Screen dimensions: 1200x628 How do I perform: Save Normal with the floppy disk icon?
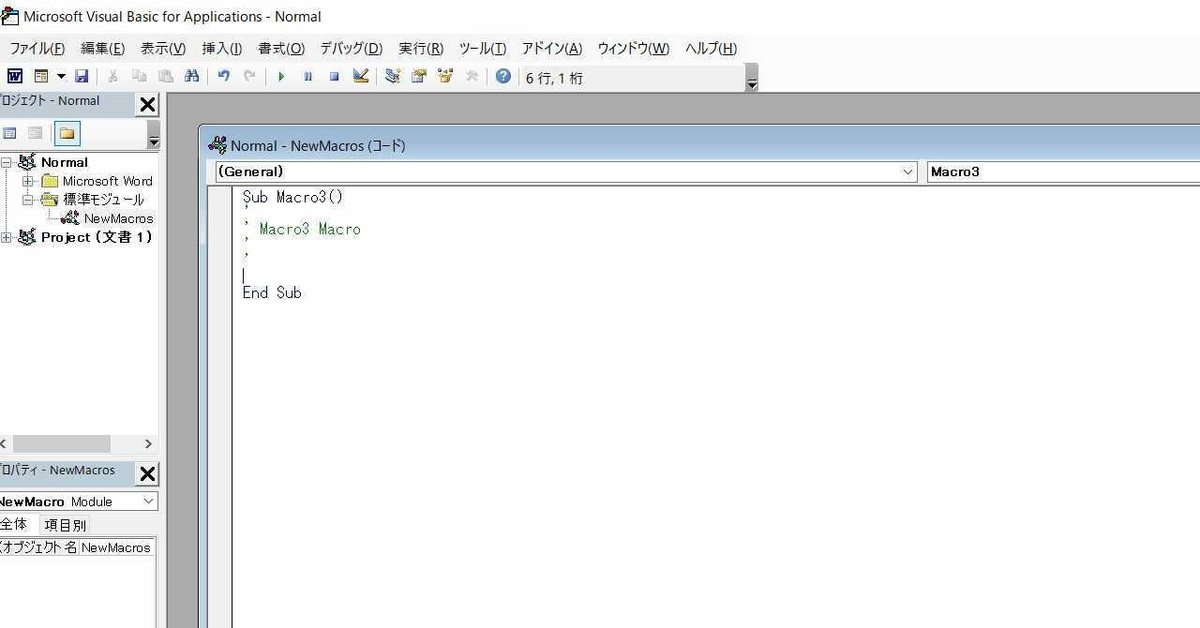(x=82, y=76)
